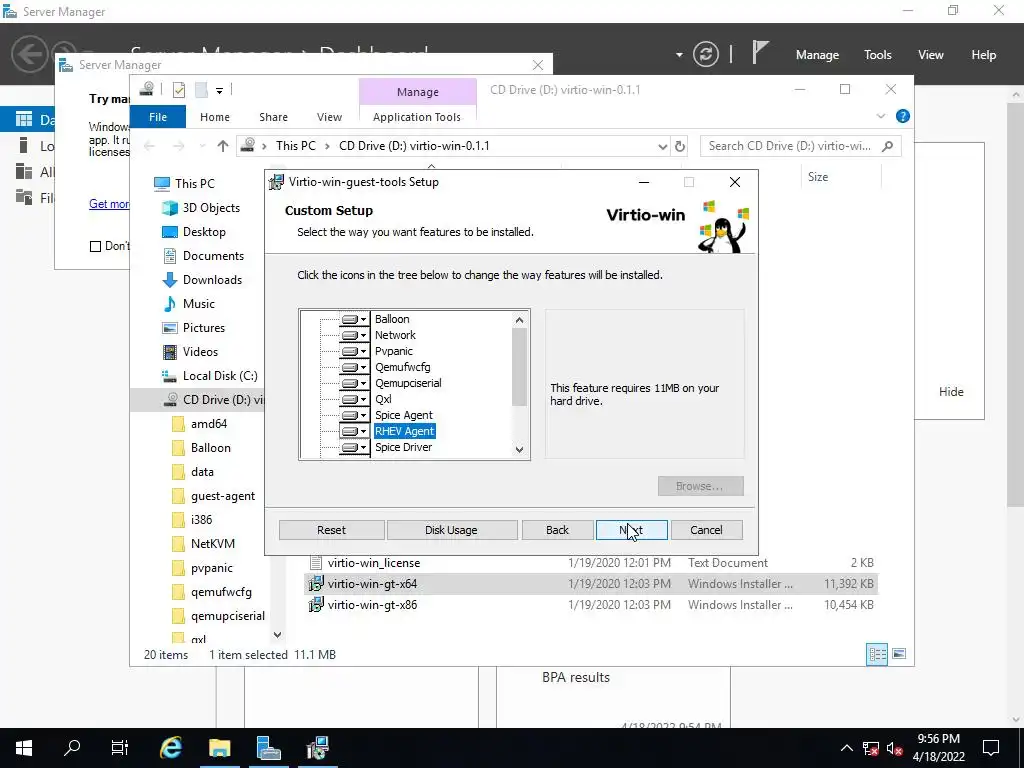Select the virtio-win-gt-x64 installer file
The height and width of the screenshot is (768, 1024).
click(372, 584)
